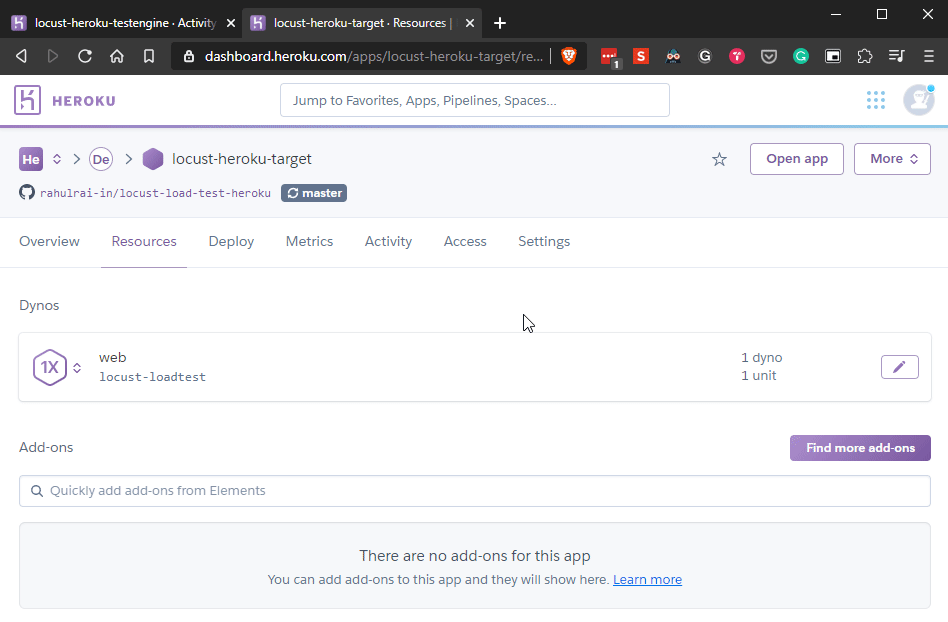
Task: Click the Grammarly green G extension icon
Action: (800, 56)
